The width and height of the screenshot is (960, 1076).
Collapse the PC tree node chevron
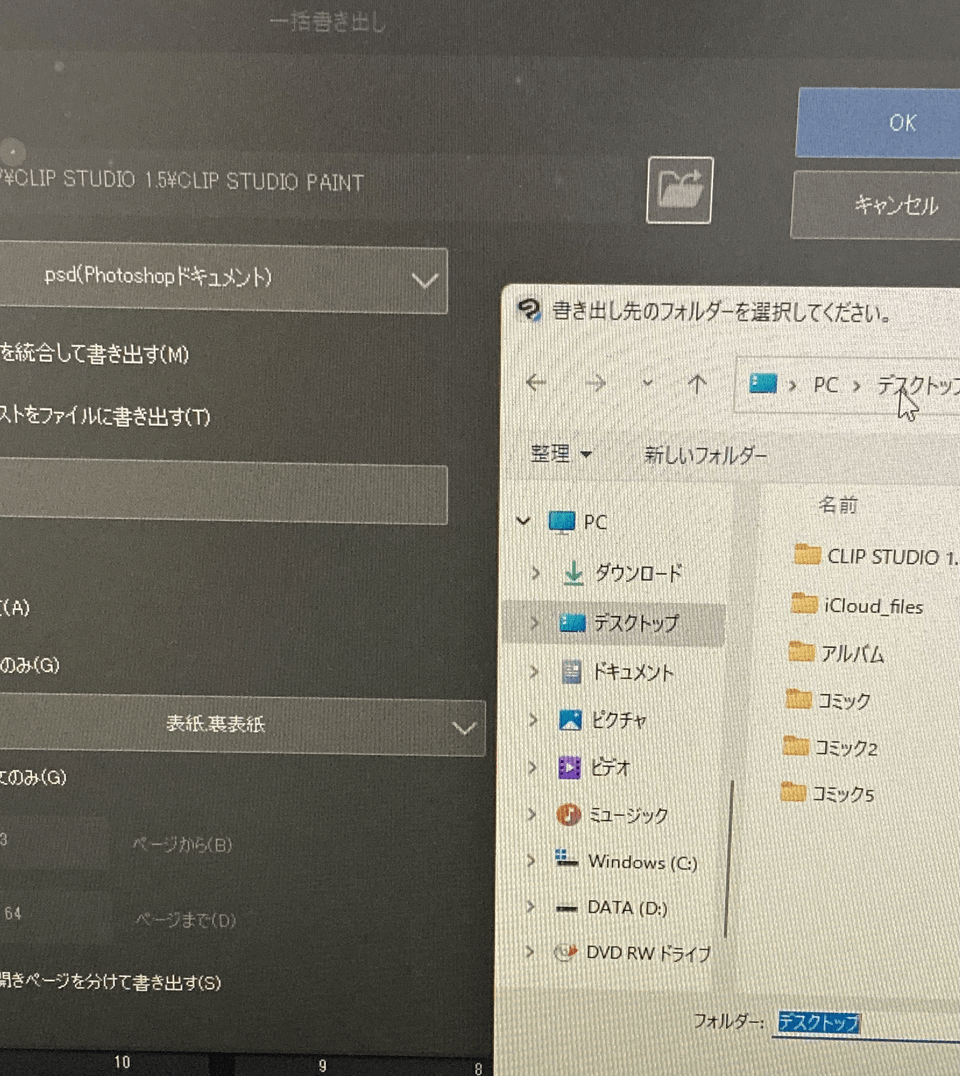(524, 522)
